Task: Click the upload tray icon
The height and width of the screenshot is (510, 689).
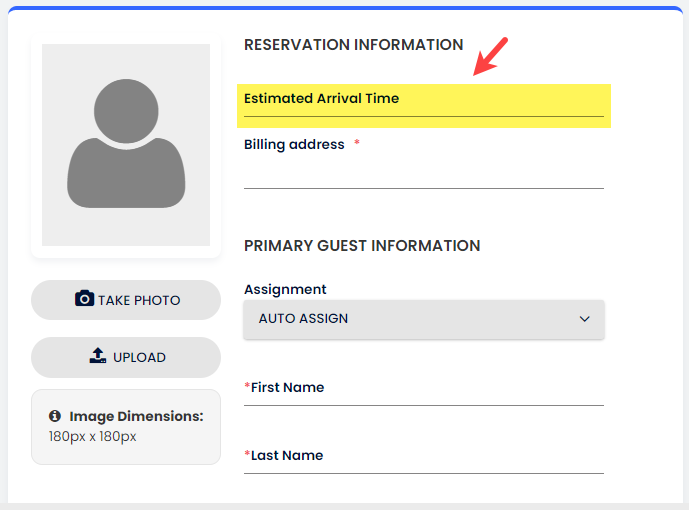Action: (x=98, y=357)
